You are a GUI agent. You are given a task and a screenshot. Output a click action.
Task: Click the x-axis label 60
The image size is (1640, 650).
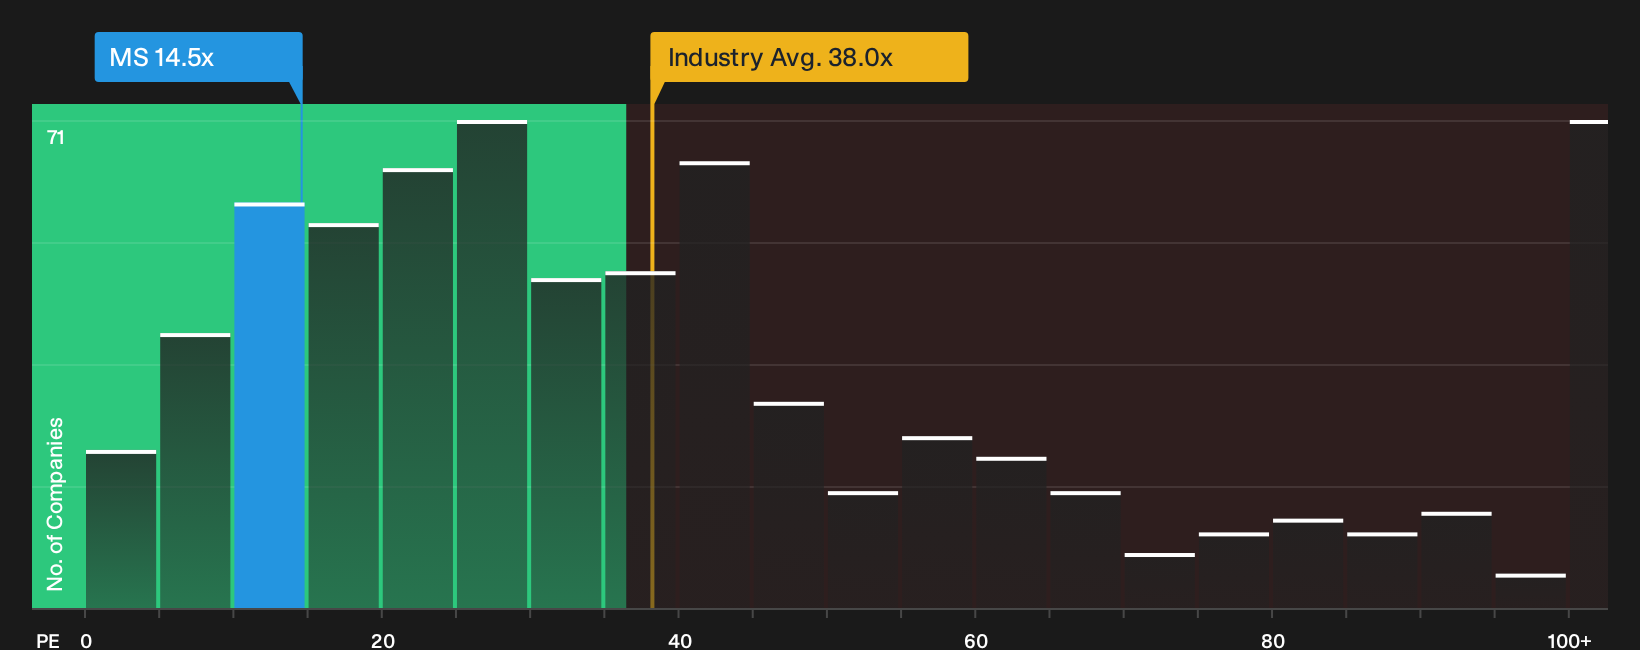click(x=976, y=640)
